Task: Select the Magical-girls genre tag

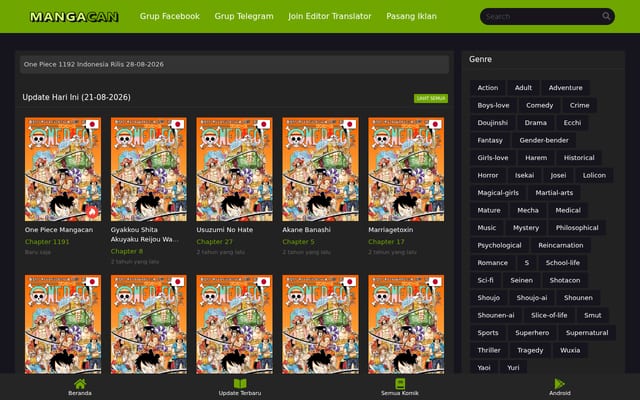Action: [x=498, y=193]
